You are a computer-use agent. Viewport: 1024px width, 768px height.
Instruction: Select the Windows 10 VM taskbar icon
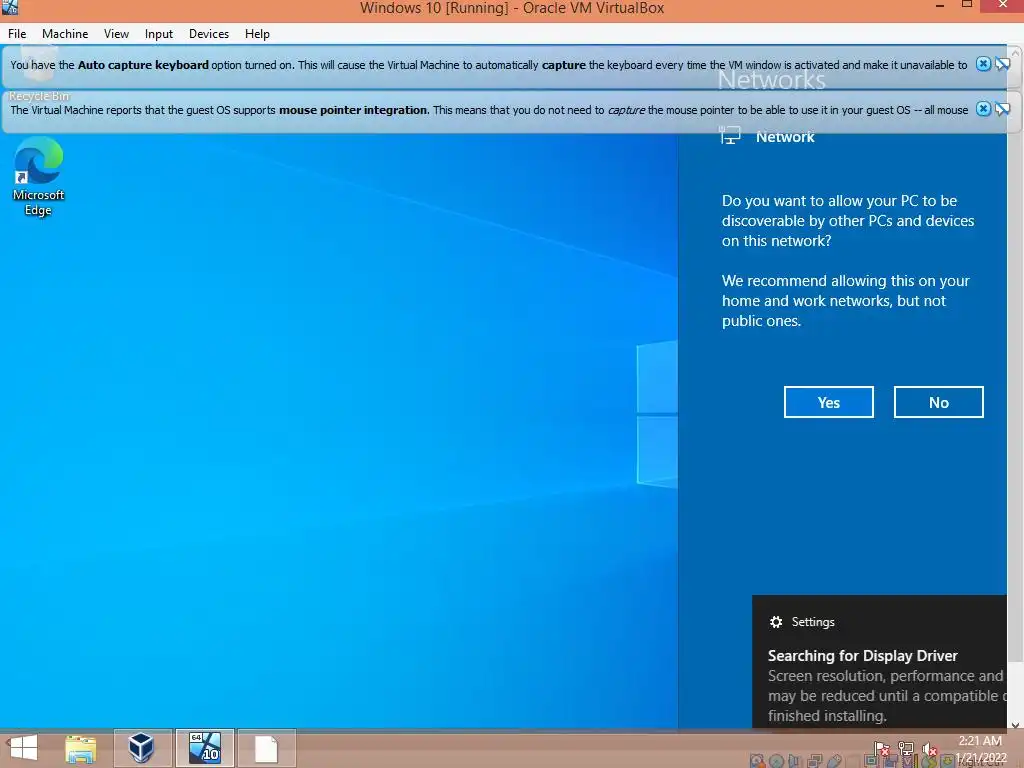click(204, 748)
